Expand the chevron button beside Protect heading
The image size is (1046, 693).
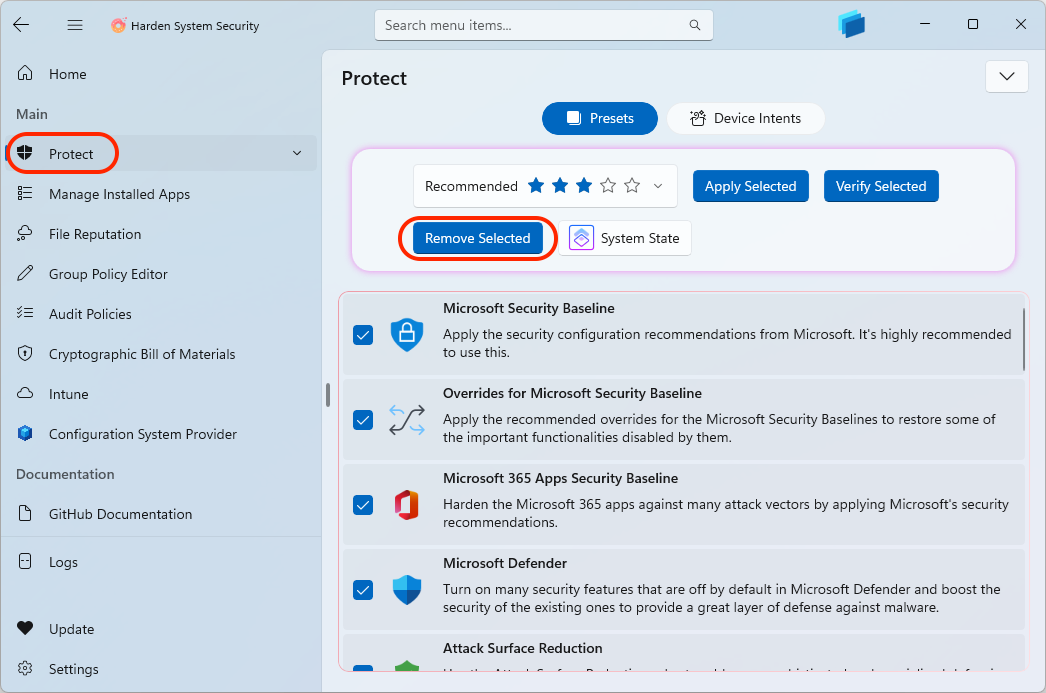pyautogui.click(x=1007, y=76)
